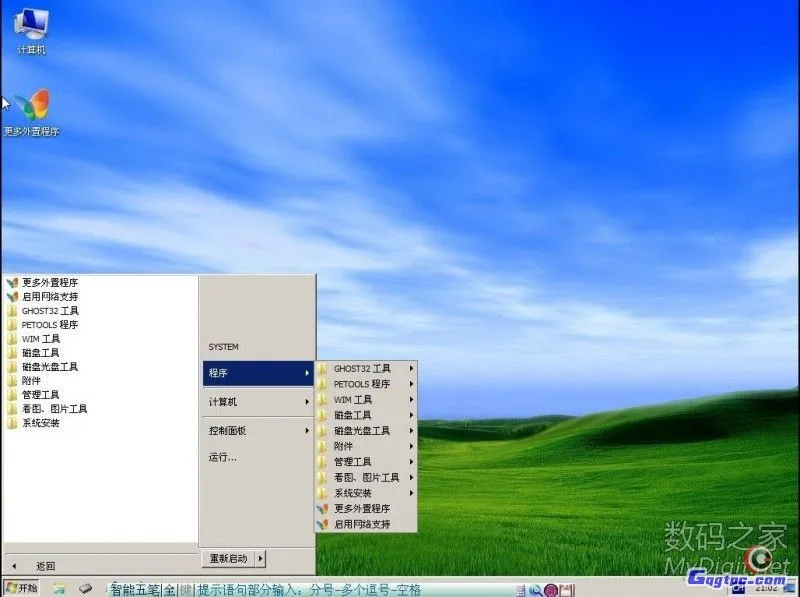
Task: Click 运行... in the start menu
Action: (222, 457)
